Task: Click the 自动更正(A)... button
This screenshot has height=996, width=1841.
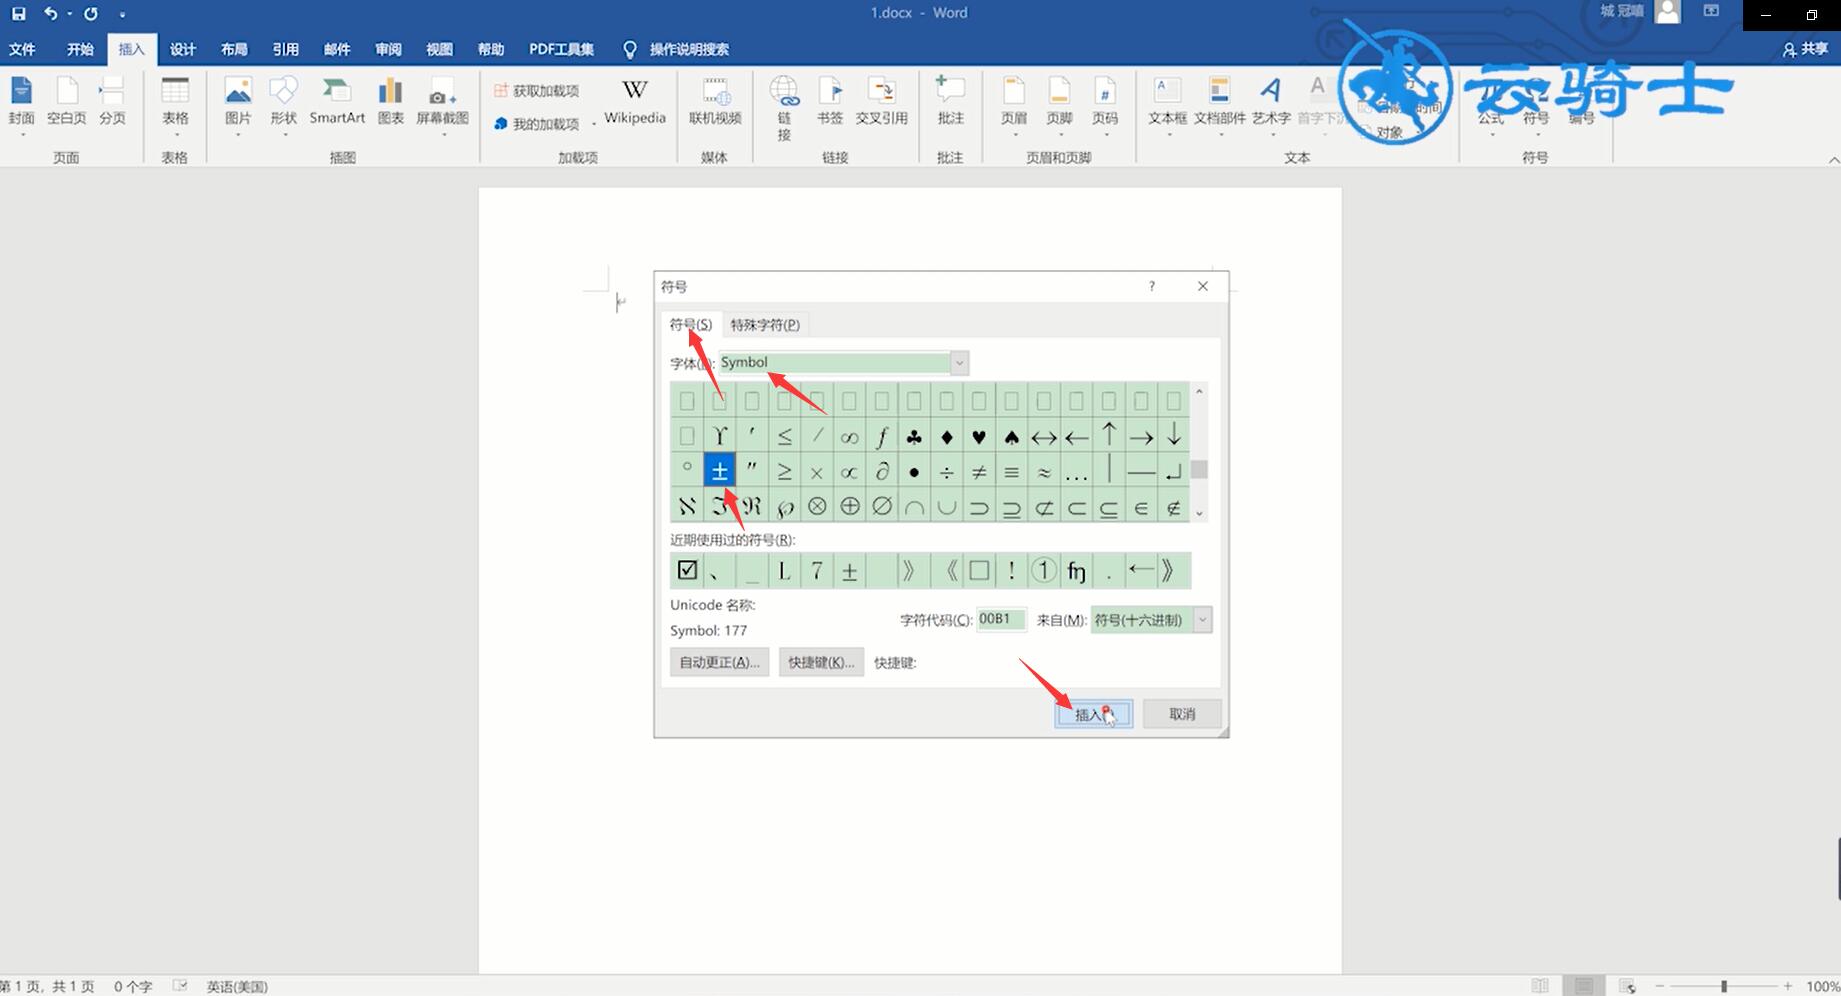Action: point(719,662)
